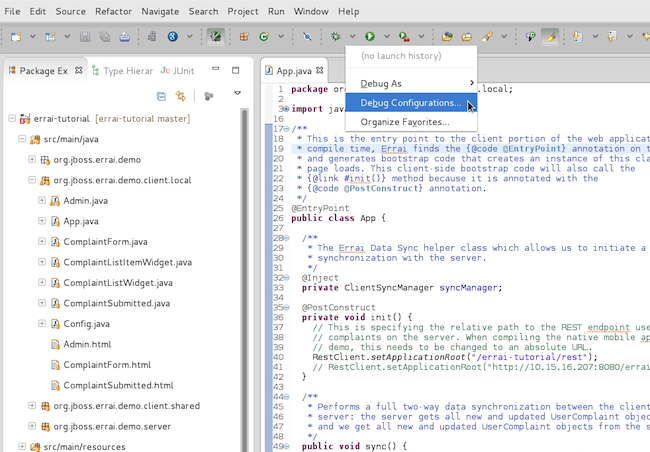Image resolution: width=650 pixels, height=452 pixels.
Task: Expand folded imports at line 3
Action: pos(286,109)
